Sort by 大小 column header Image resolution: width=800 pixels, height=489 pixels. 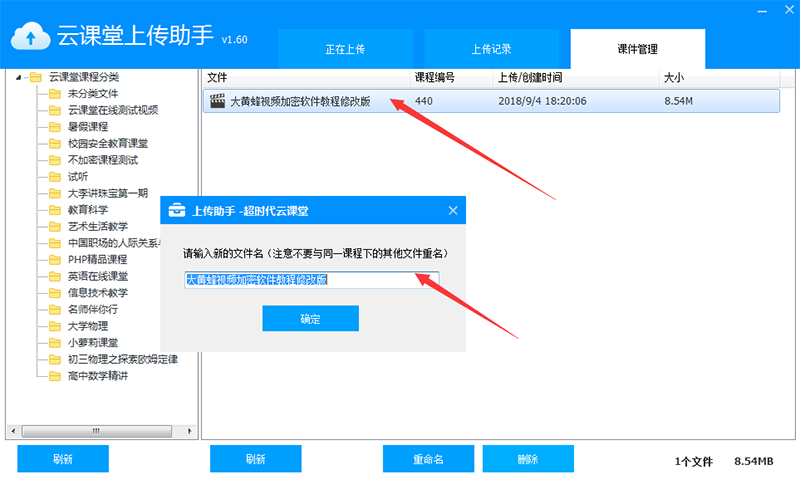pos(719,78)
